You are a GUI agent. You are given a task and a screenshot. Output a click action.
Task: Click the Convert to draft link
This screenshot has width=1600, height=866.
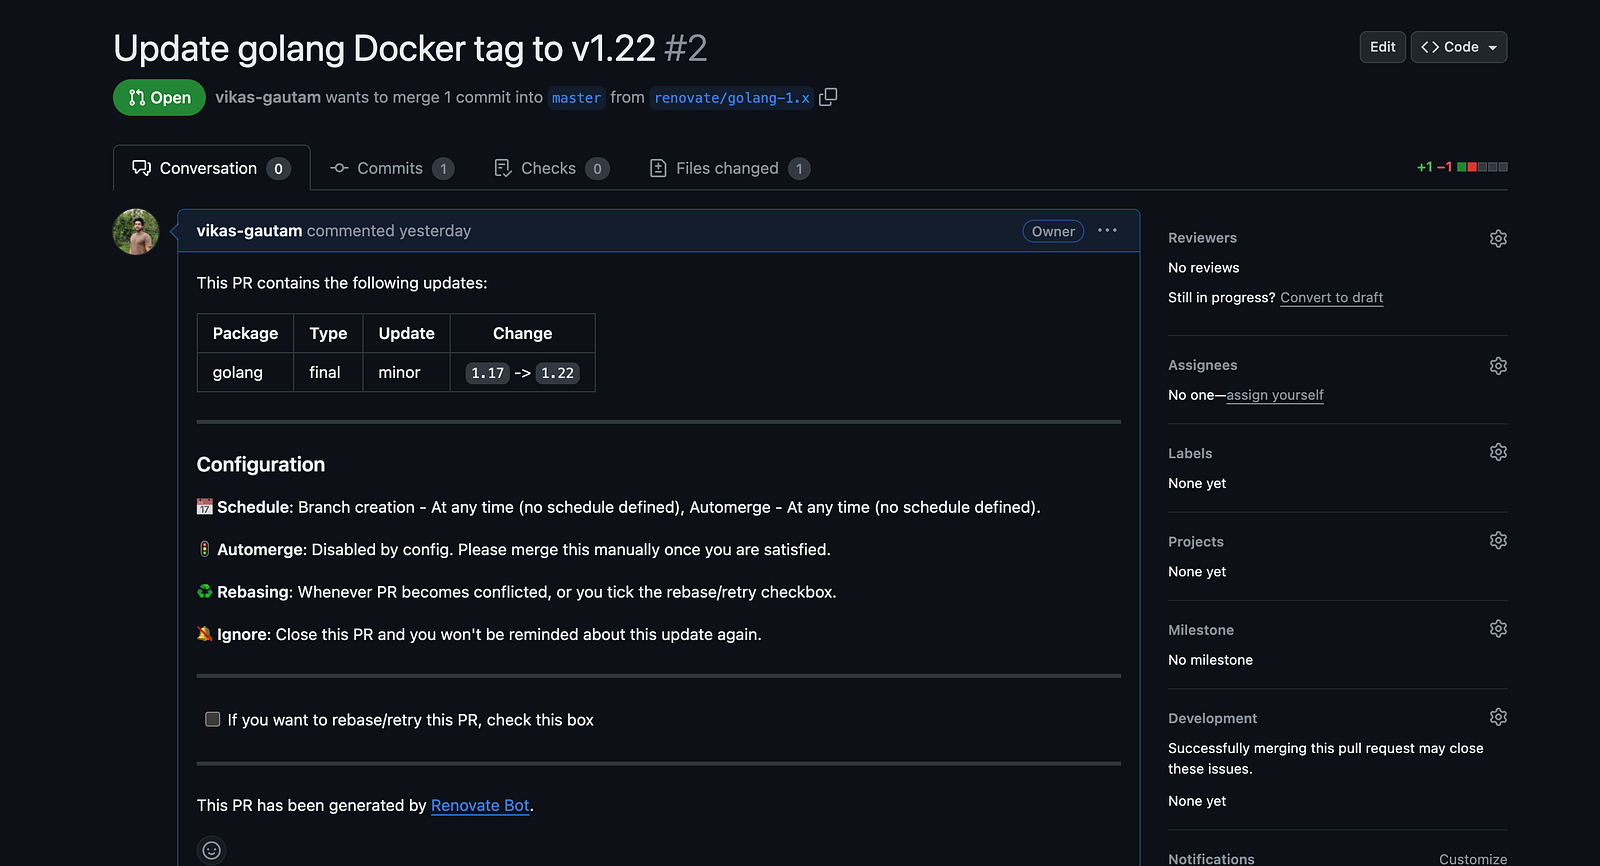[x=1332, y=298]
